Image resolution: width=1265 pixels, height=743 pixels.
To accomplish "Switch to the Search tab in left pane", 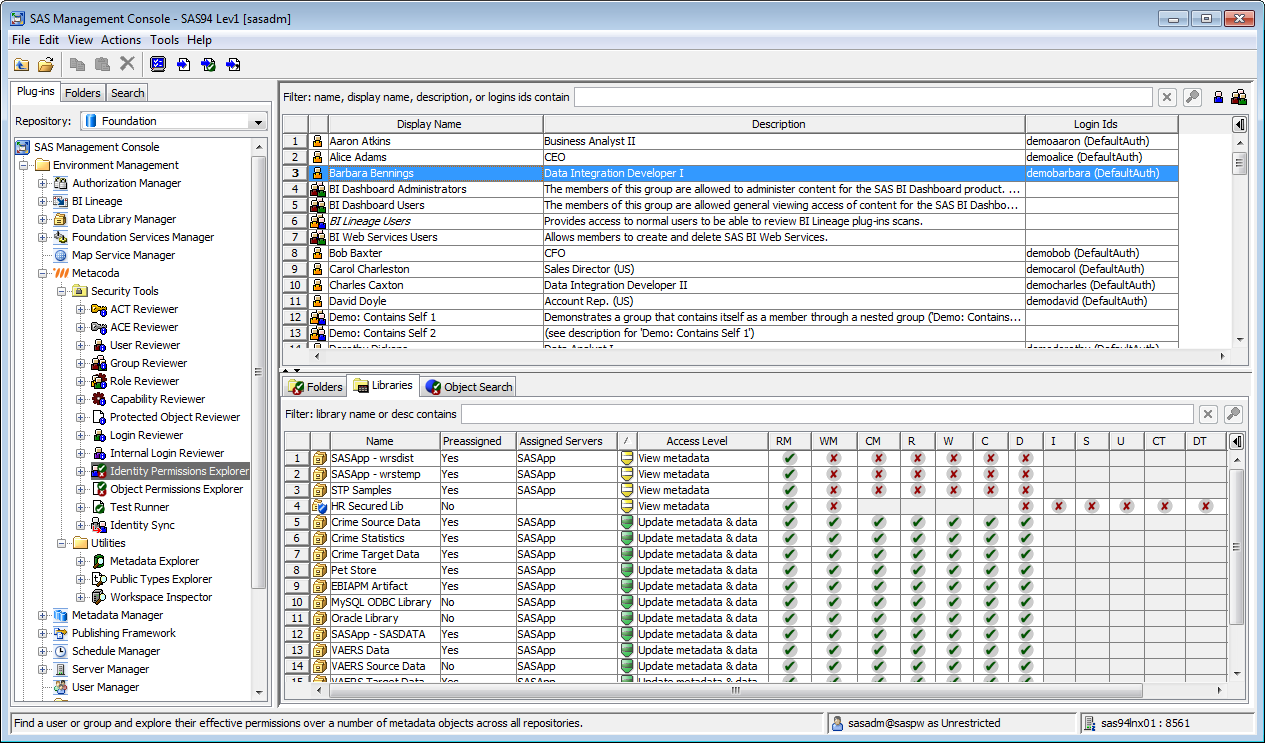I will pyautogui.click(x=127, y=93).
